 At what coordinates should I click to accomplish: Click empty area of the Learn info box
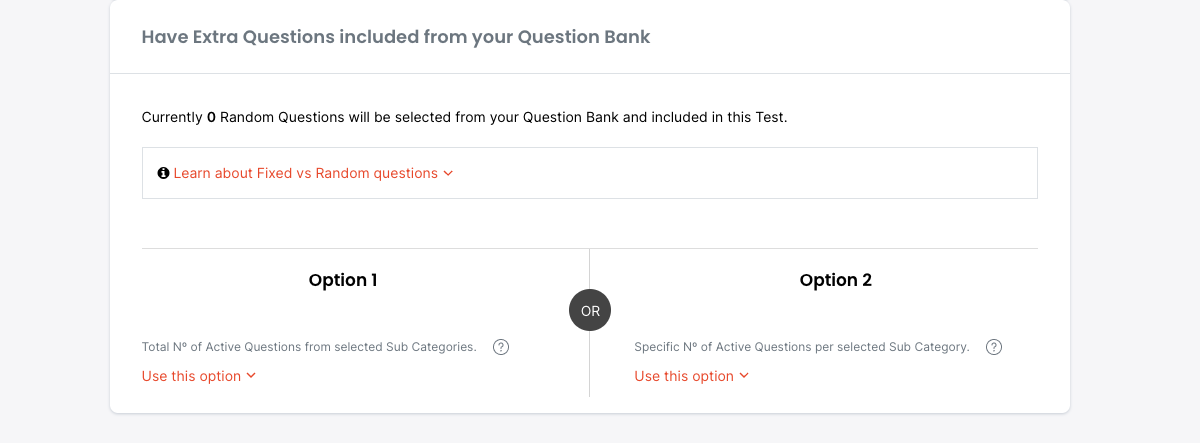[x=750, y=173]
